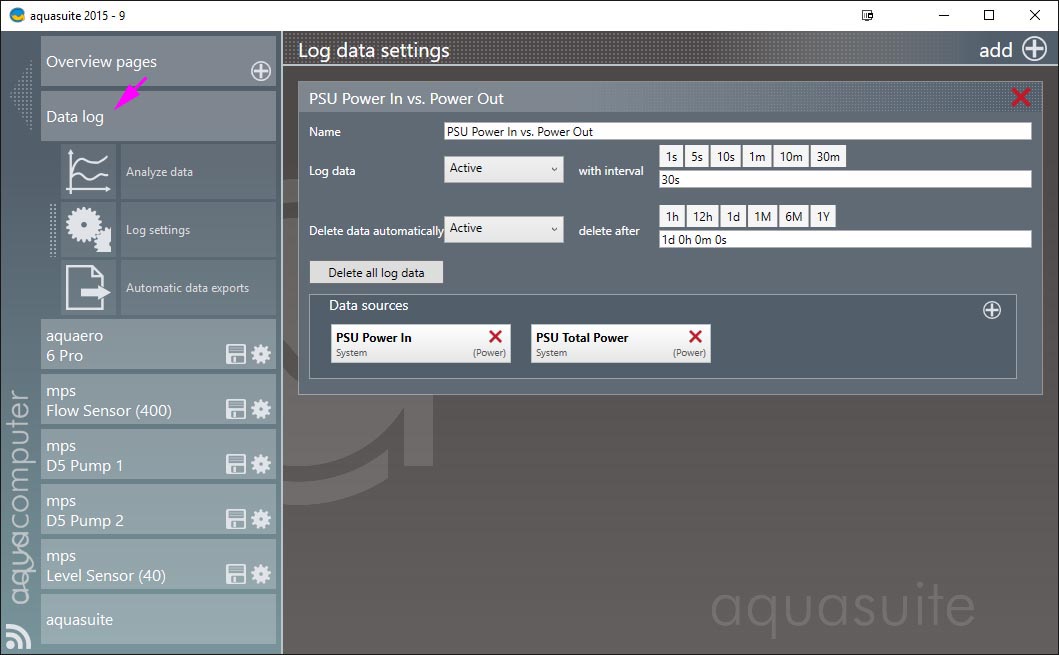Click the Automatic data exports icon

tap(88, 287)
